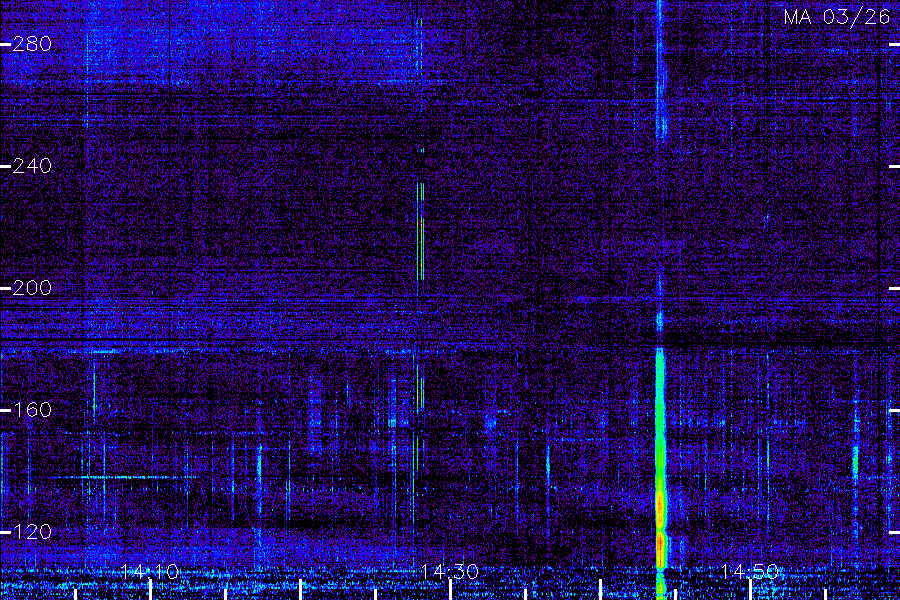Click the 14:30 time axis label

tap(449, 571)
